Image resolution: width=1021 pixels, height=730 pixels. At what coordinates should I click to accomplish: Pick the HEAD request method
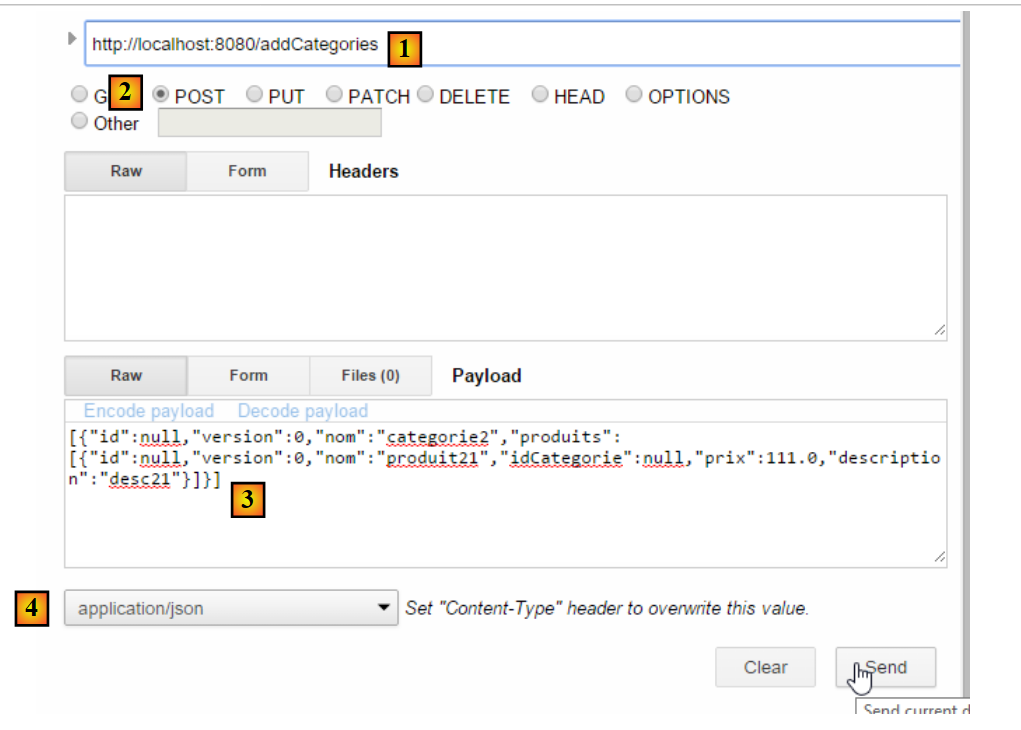(x=540, y=95)
